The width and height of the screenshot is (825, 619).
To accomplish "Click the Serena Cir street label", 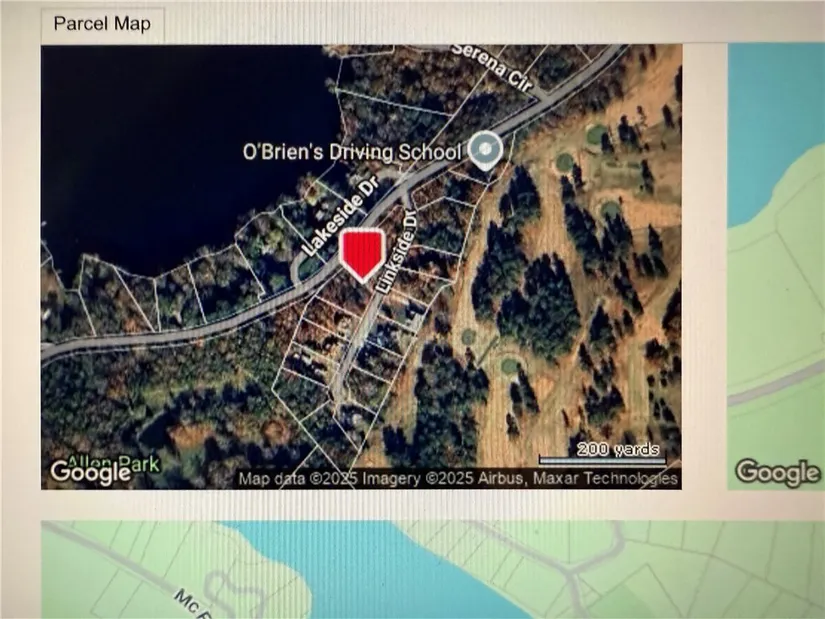I will [x=492, y=67].
